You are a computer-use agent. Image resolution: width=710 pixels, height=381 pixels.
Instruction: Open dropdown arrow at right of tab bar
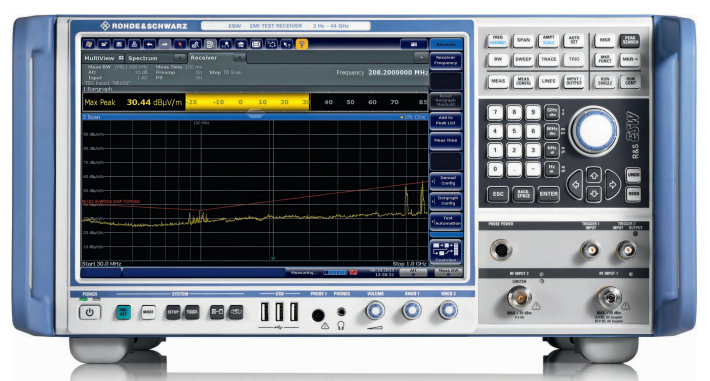[x=421, y=58]
